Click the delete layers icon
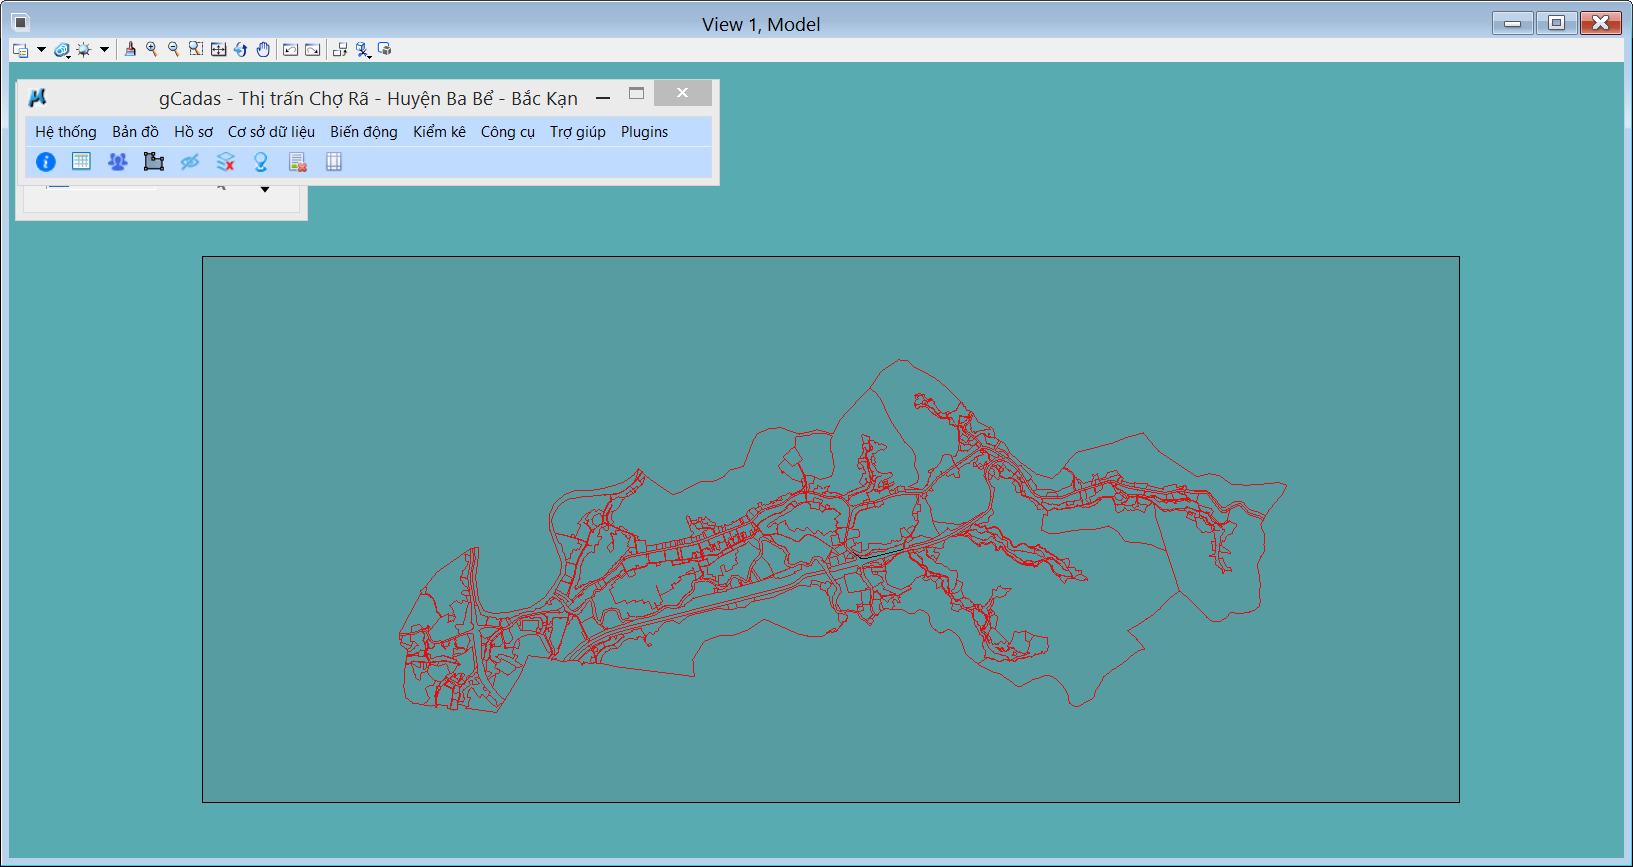The height and width of the screenshot is (867, 1633). point(225,162)
